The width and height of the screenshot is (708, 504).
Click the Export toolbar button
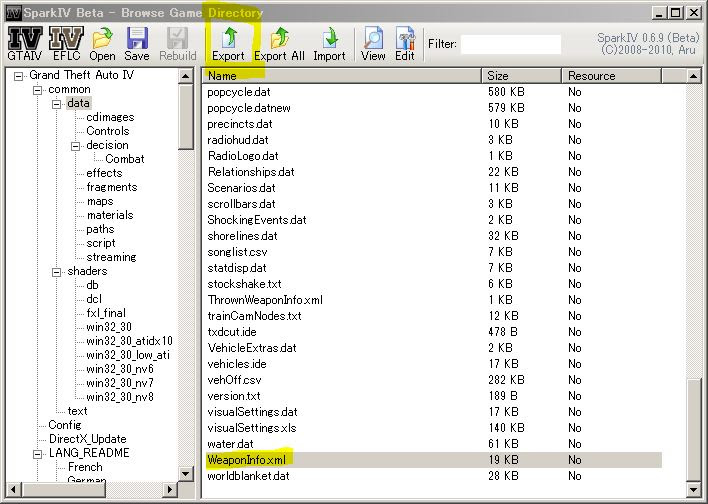tap(228, 44)
